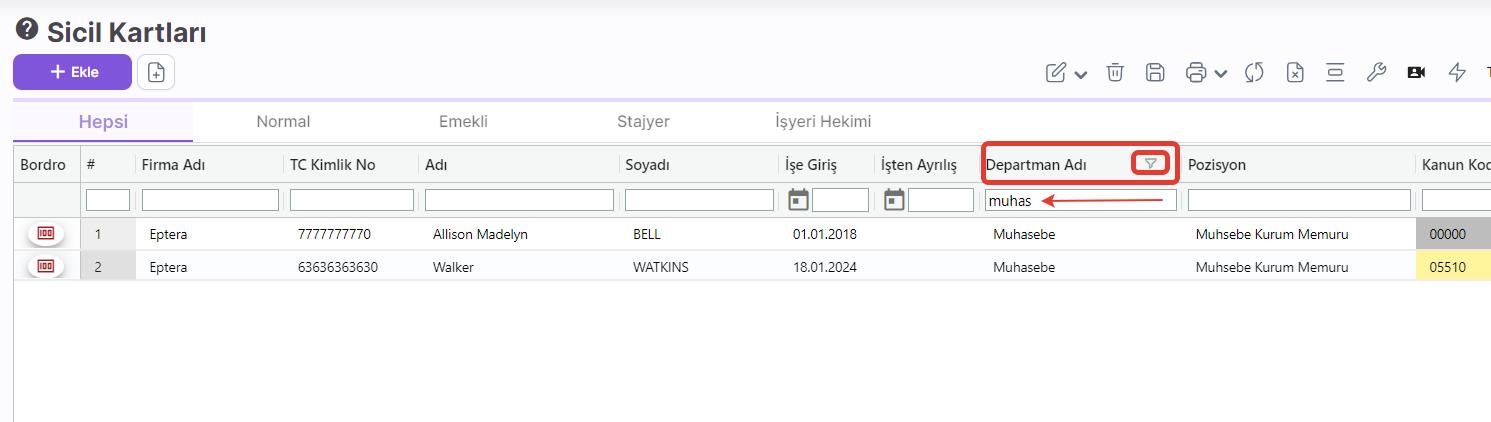This screenshot has height=422, width=1491.
Task: Open the İşe Giriş calendar picker
Action: 798,200
